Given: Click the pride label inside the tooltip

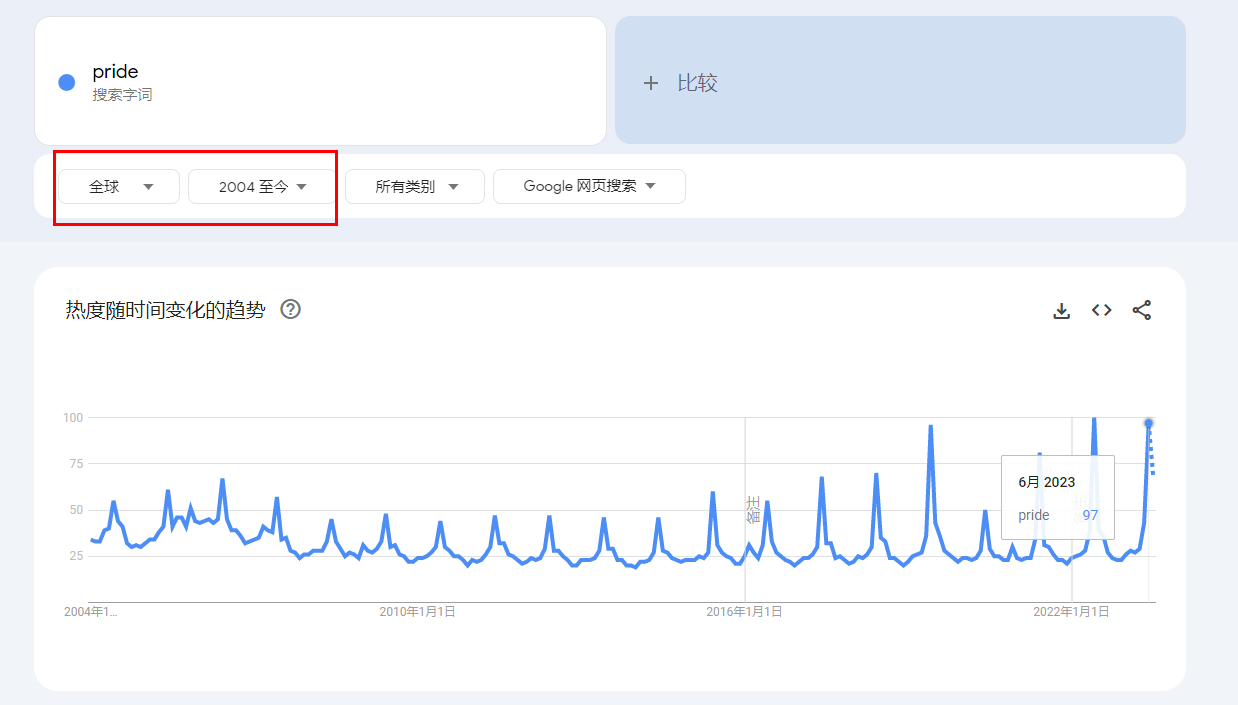Looking at the screenshot, I should click(1033, 515).
